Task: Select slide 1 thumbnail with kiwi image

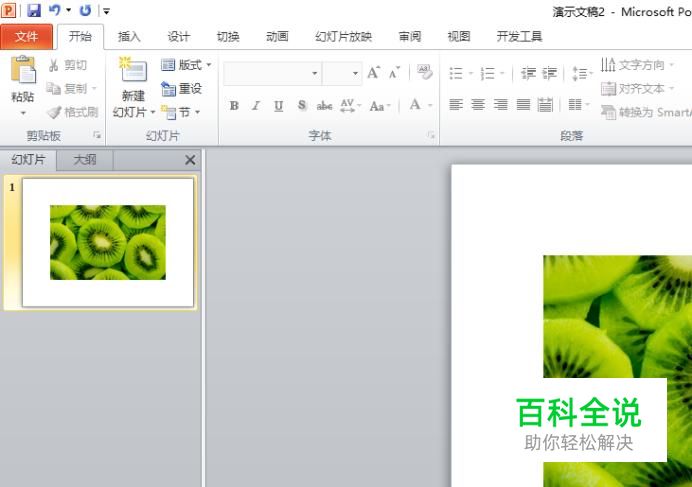Action: (108, 242)
